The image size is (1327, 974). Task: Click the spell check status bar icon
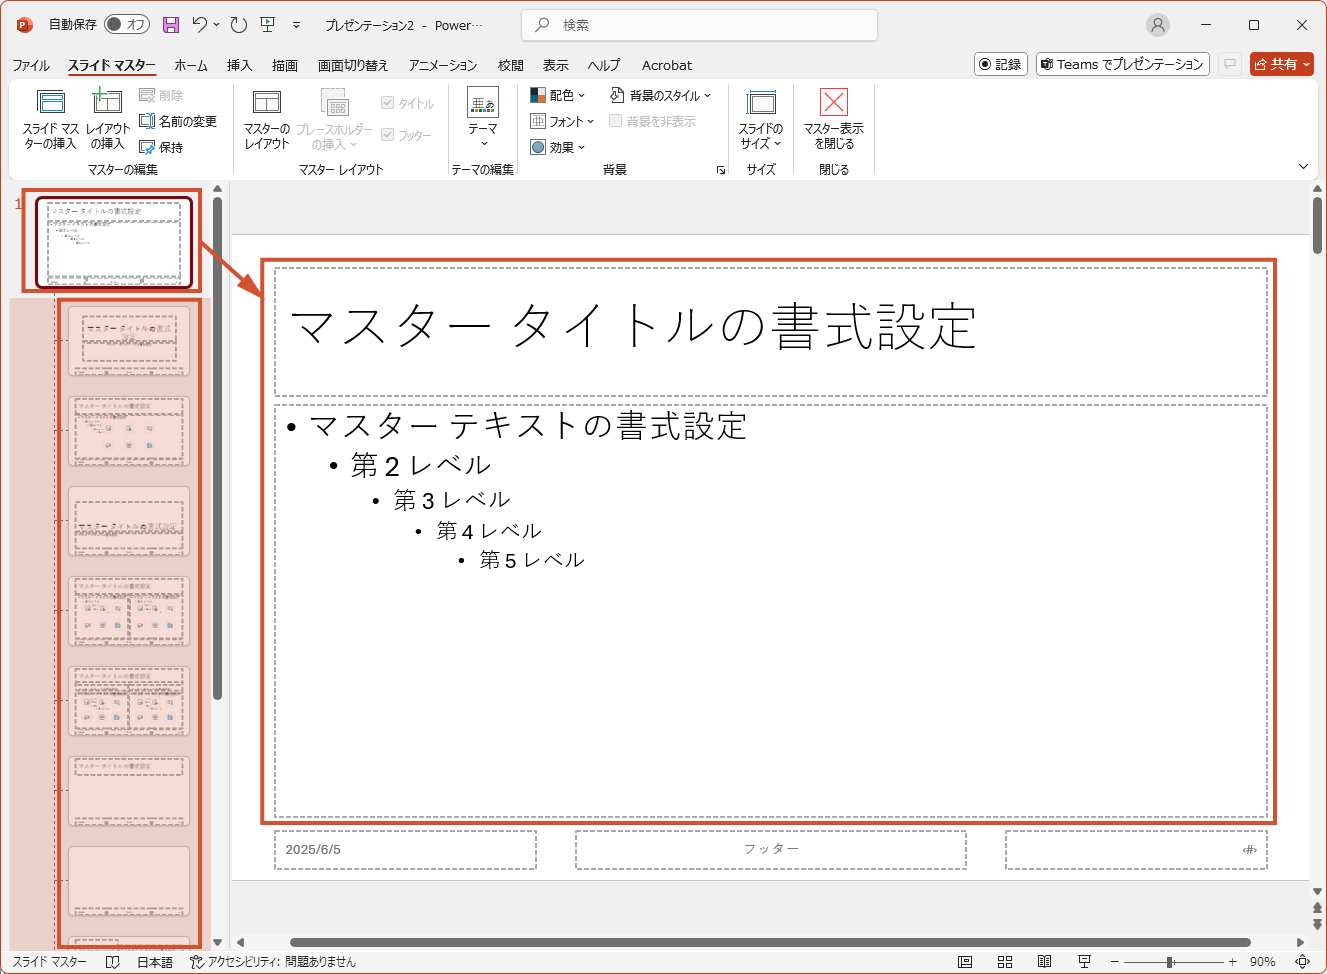[x=113, y=962]
